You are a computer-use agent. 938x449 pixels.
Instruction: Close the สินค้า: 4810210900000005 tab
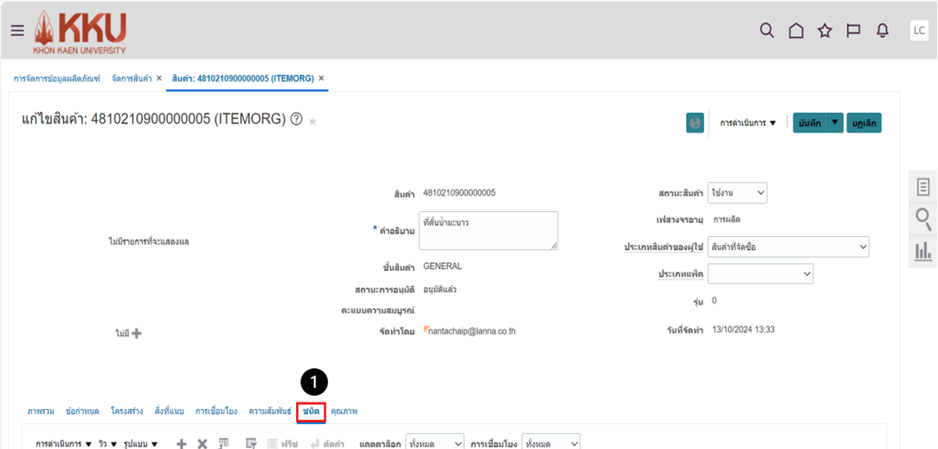pos(321,78)
